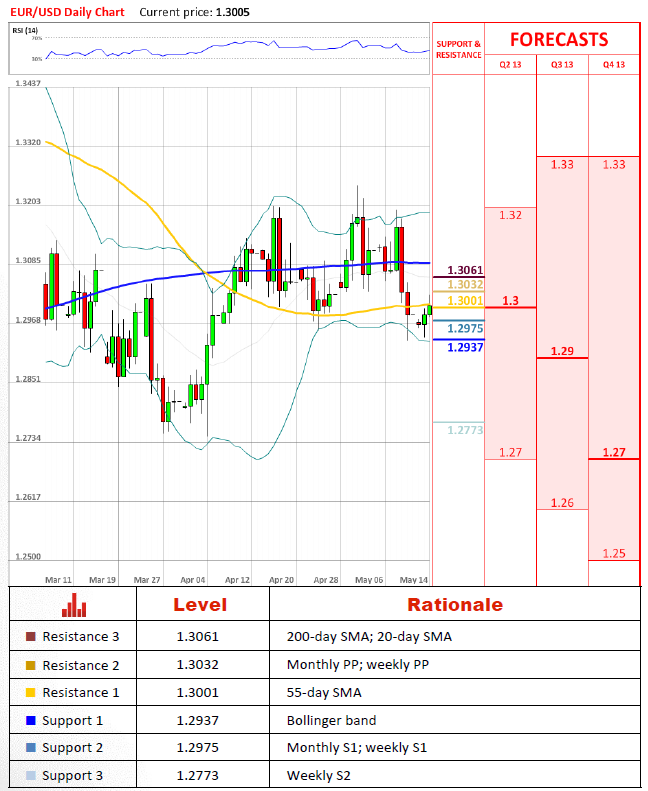Click the May 14 date axis label

tap(414, 580)
